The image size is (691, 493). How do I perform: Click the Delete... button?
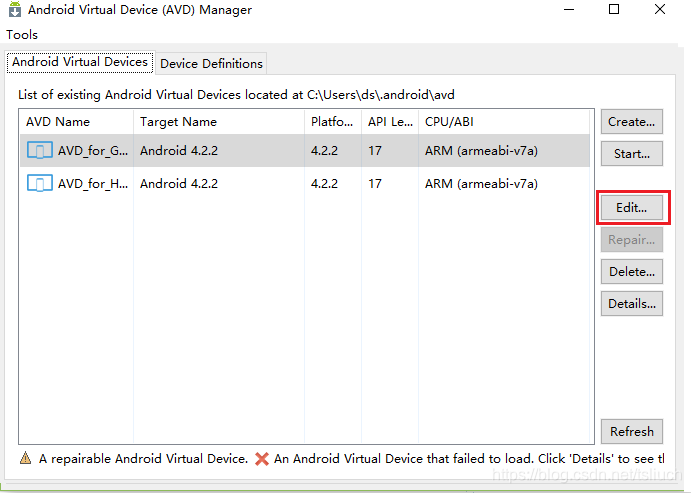coord(632,272)
